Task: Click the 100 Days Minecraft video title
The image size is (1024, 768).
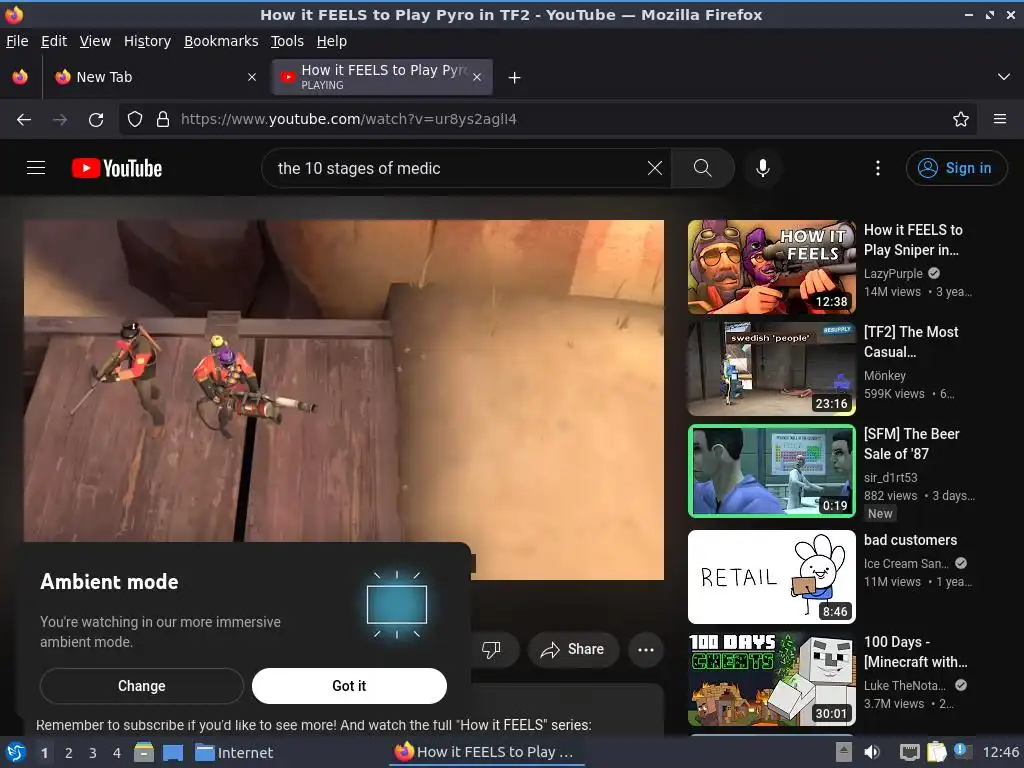Action: pos(916,652)
